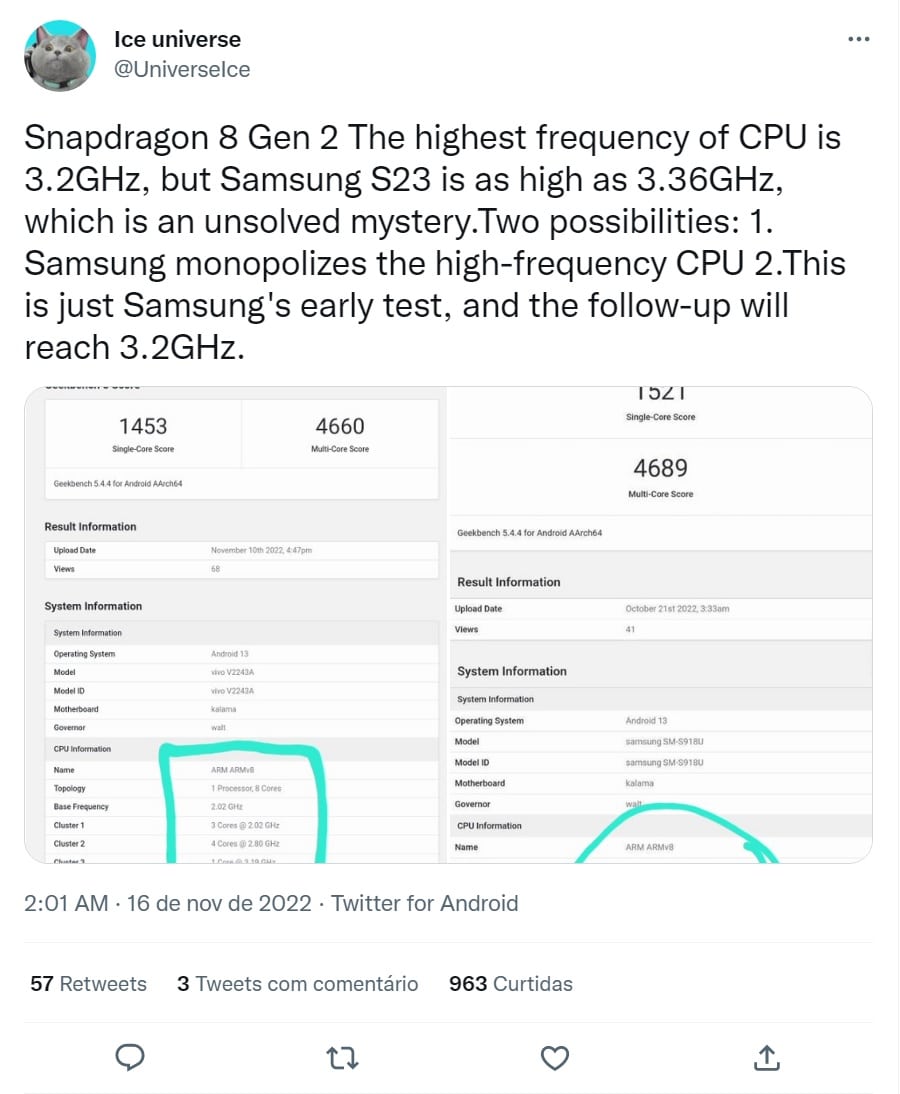Open right Geekbench screenshot with 4689 score
This screenshot has height=1094, width=900.
click(x=660, y=625)
